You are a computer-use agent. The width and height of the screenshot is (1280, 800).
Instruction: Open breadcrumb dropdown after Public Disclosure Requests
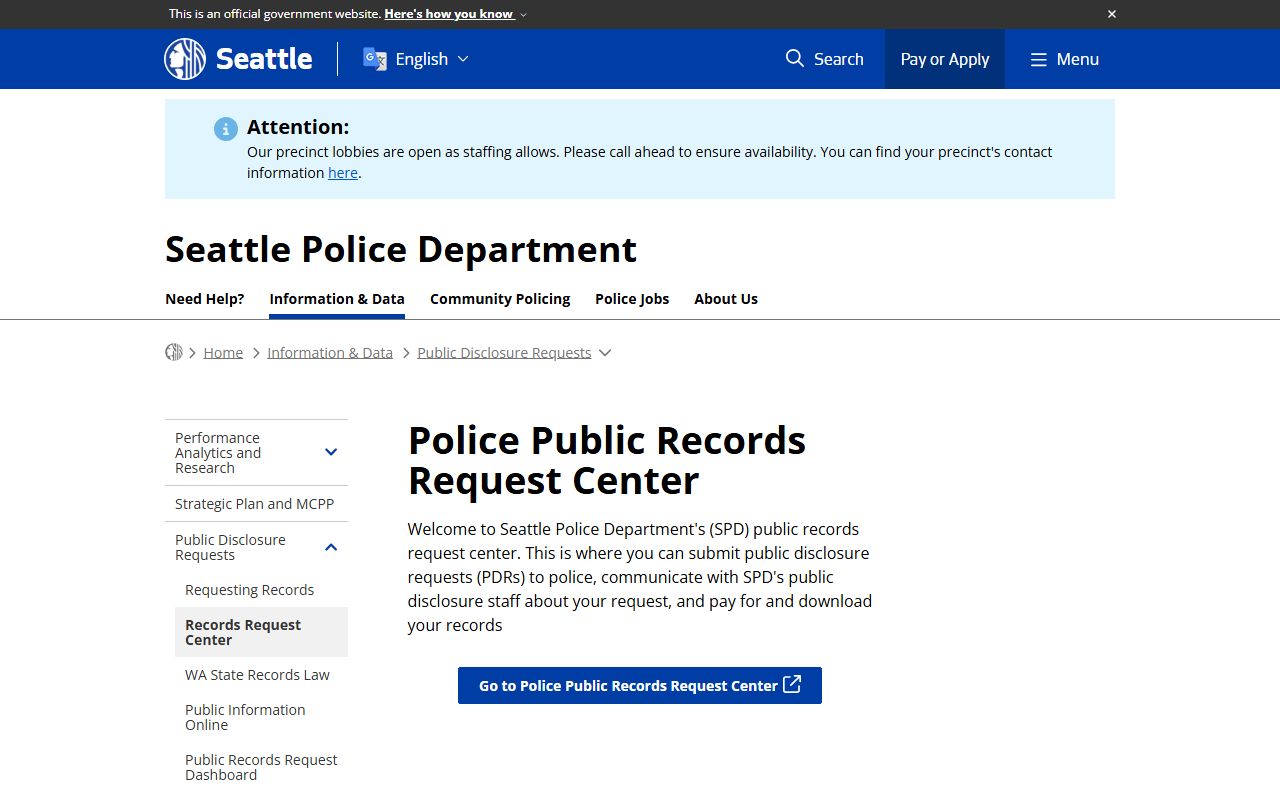coord(605,352)
